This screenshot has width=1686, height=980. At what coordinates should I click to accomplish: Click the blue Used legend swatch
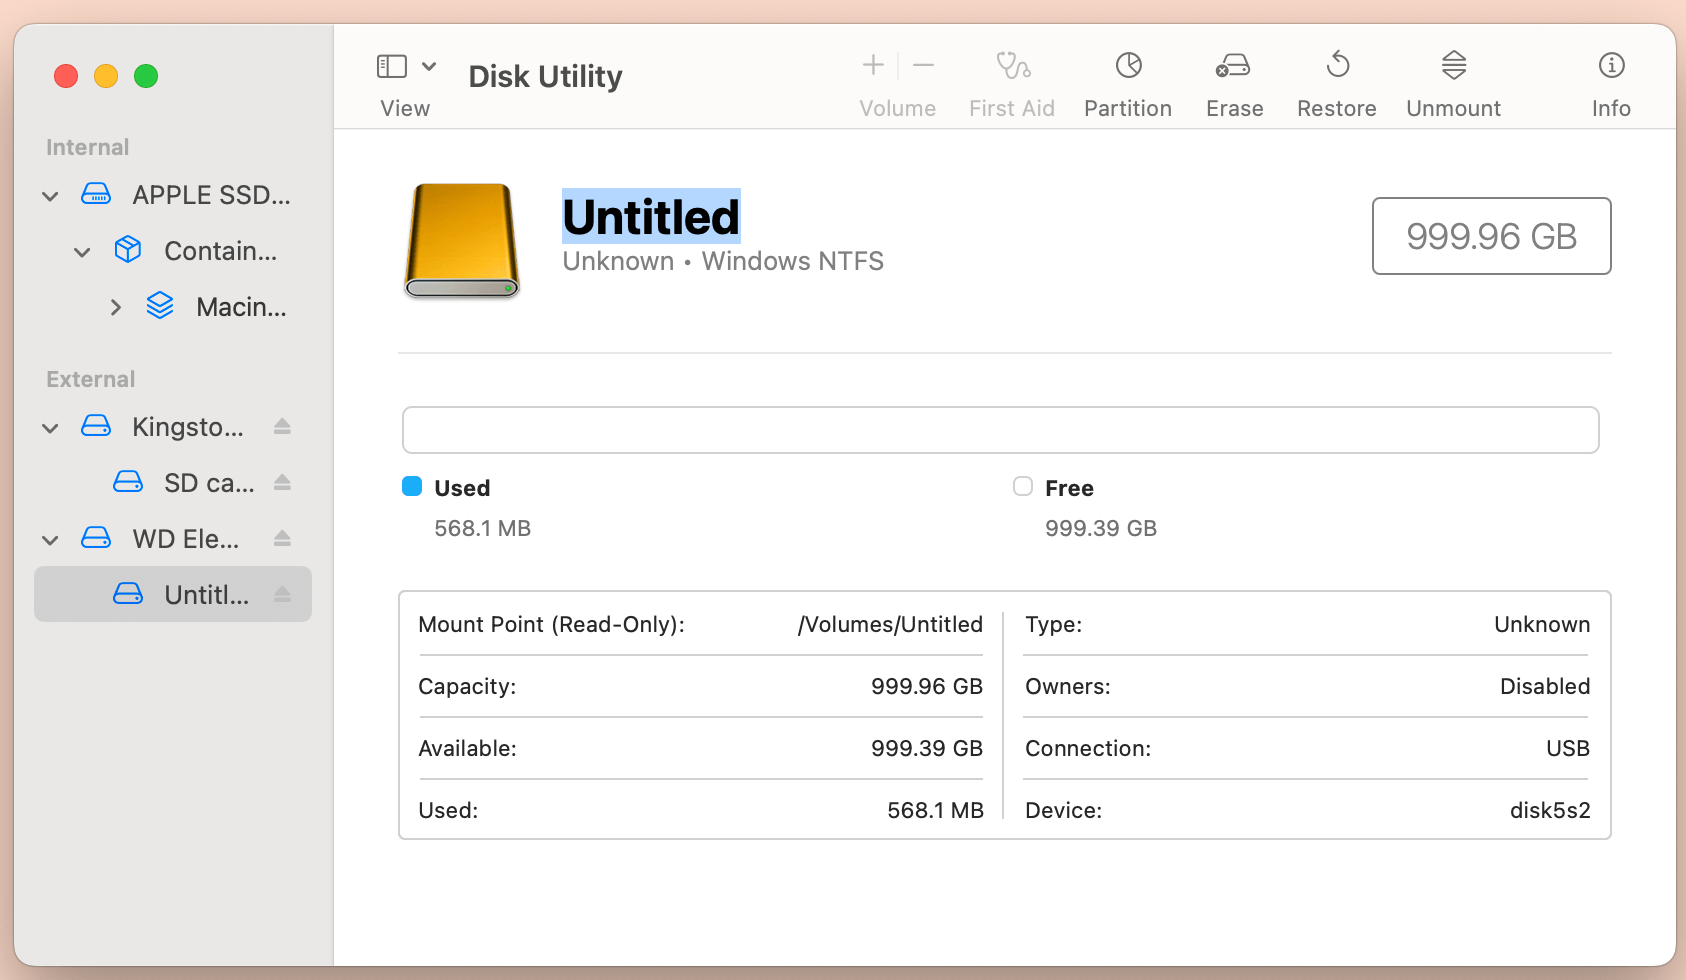(x=411, y=486)
